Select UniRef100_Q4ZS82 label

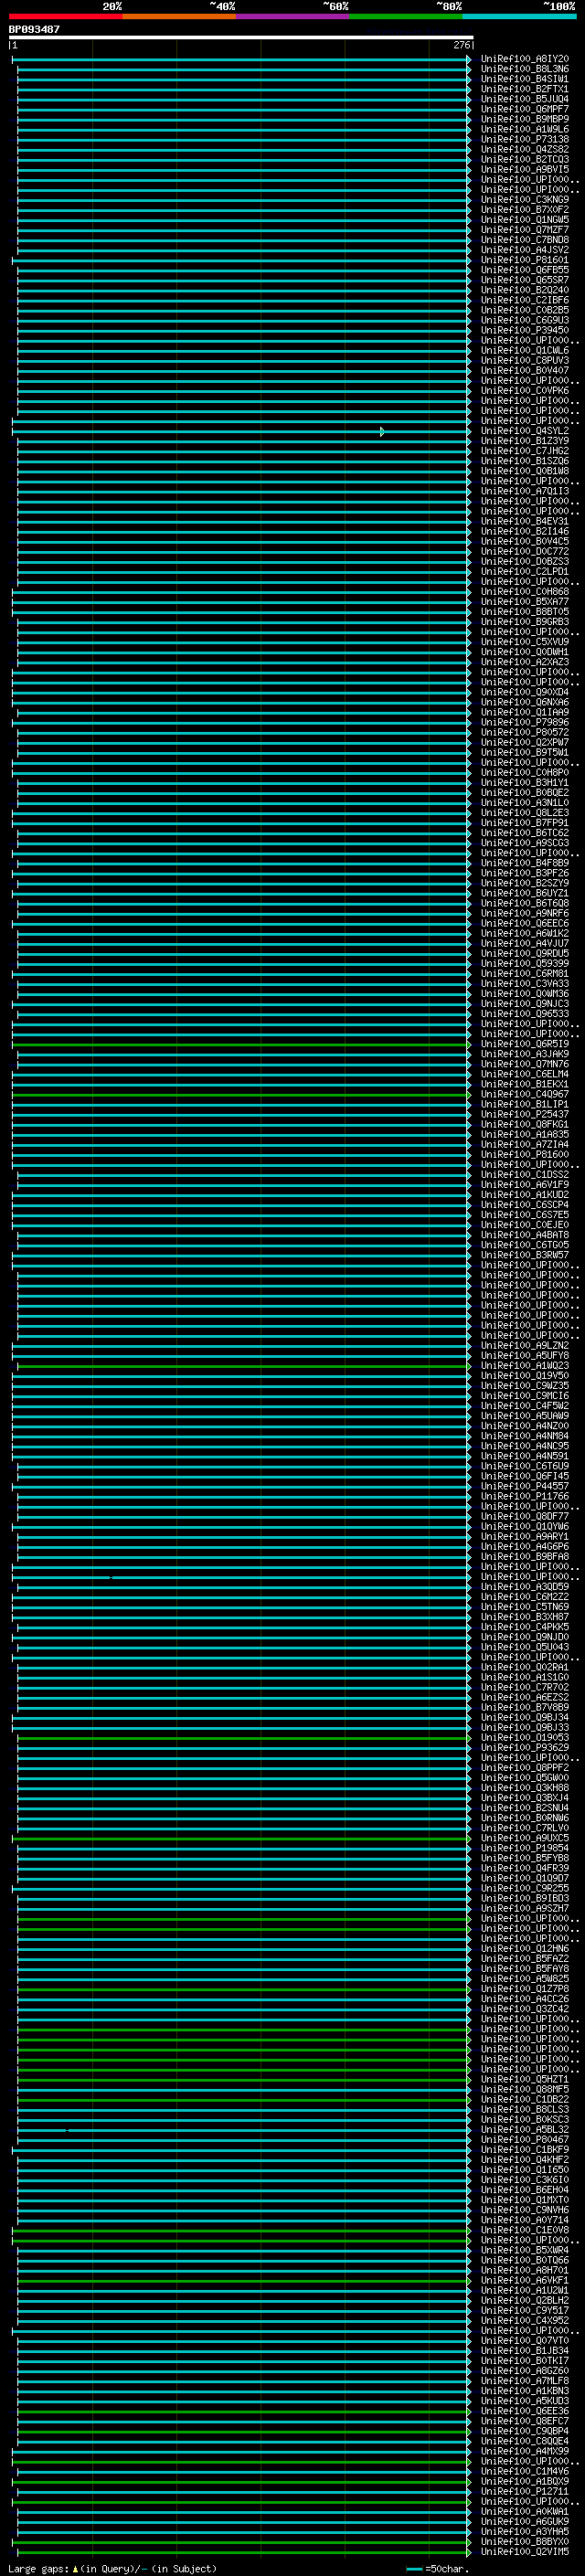pyautogui.click(x=525, y=149)
